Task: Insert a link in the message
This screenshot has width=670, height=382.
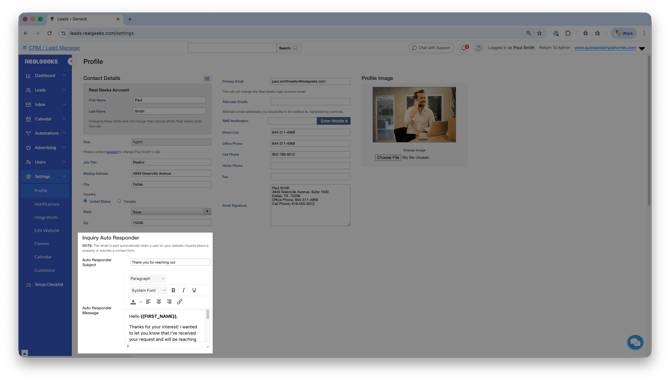Action: point(179,302)
